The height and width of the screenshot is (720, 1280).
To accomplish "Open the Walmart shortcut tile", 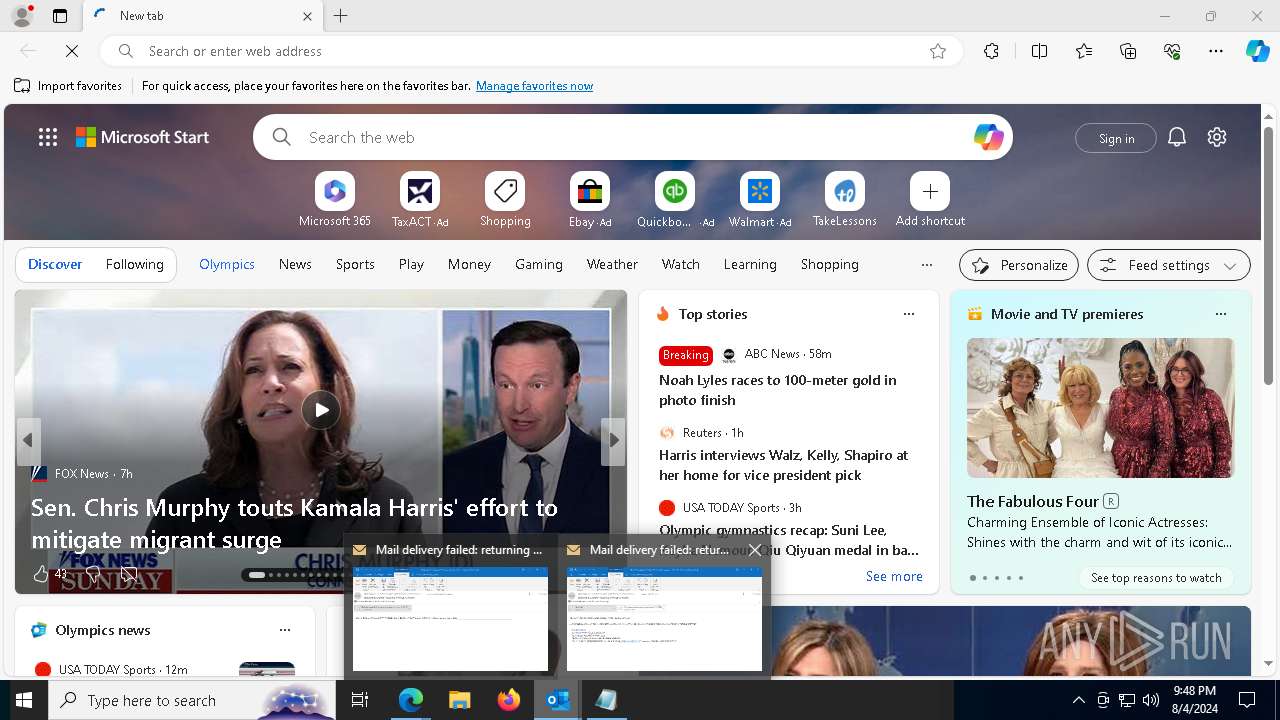I will [x=760, y=191].
